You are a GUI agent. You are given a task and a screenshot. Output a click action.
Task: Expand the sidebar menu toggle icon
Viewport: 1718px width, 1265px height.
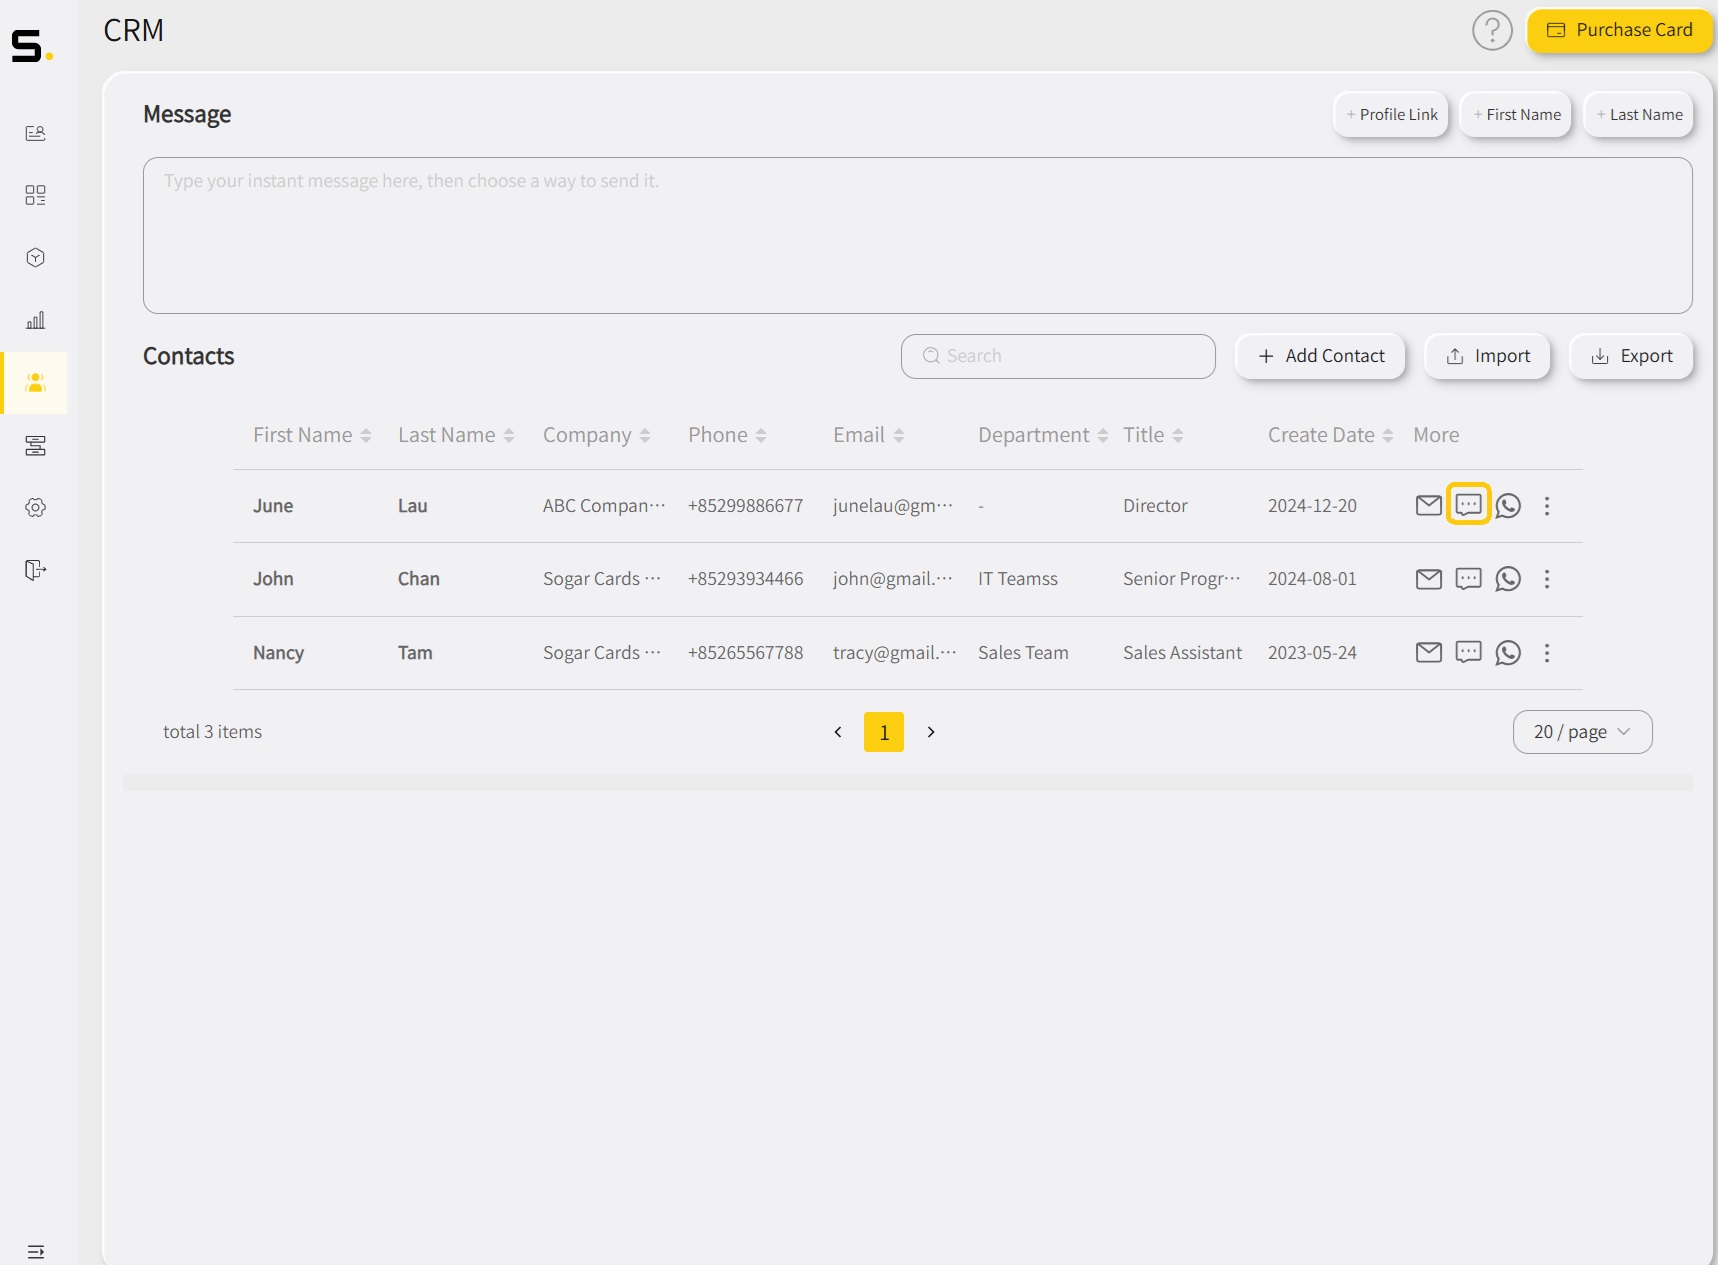click(35, 1252)
